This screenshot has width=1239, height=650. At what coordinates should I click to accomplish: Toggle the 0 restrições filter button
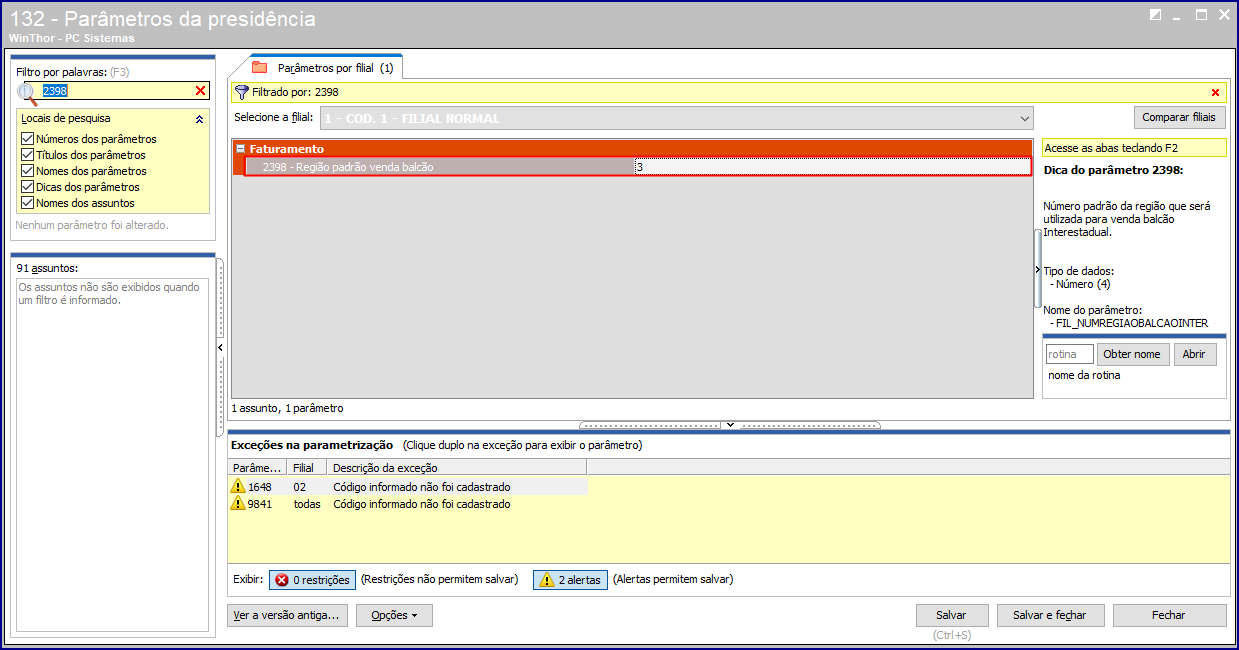coord(312,580)
